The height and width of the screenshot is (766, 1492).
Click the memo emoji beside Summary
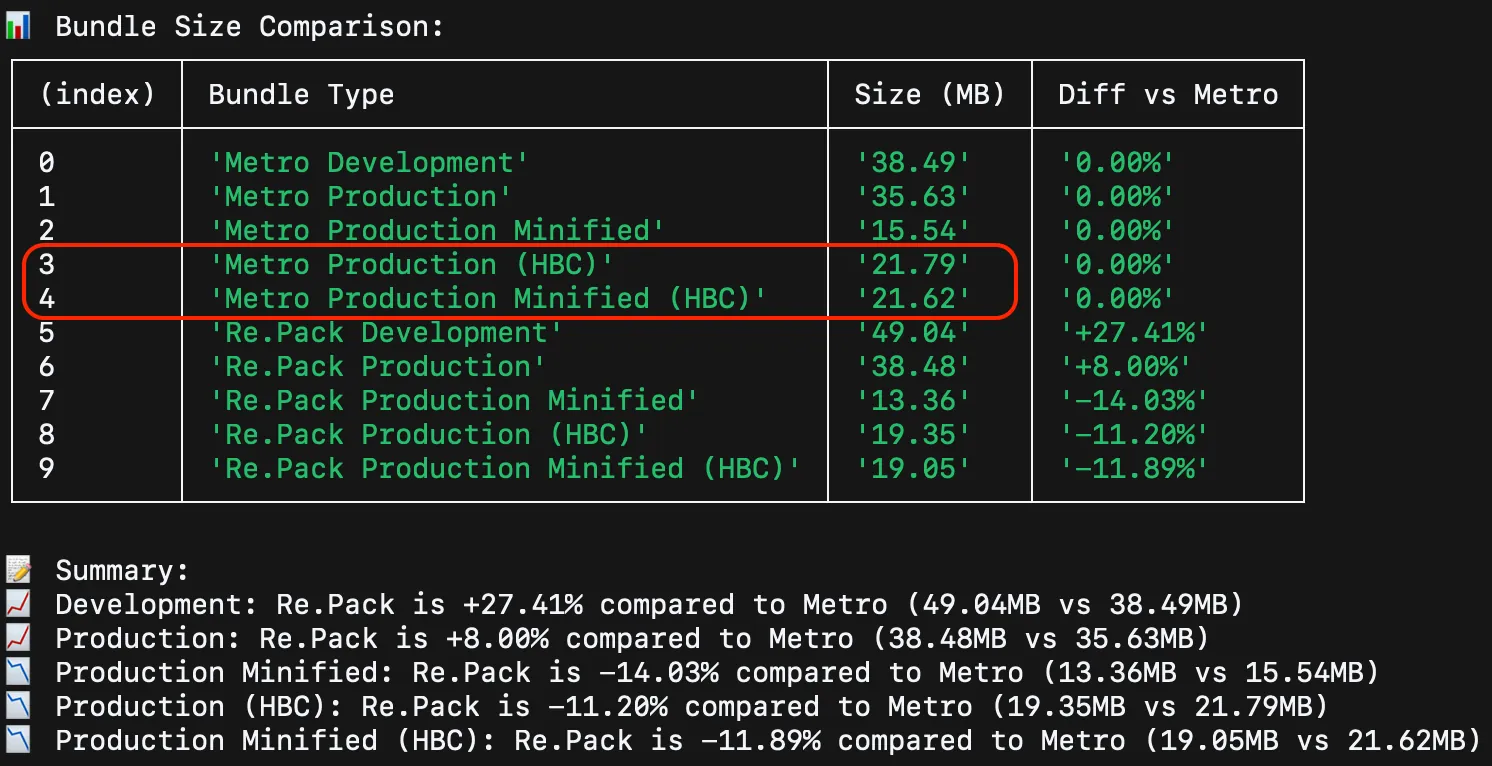point(18,571)
